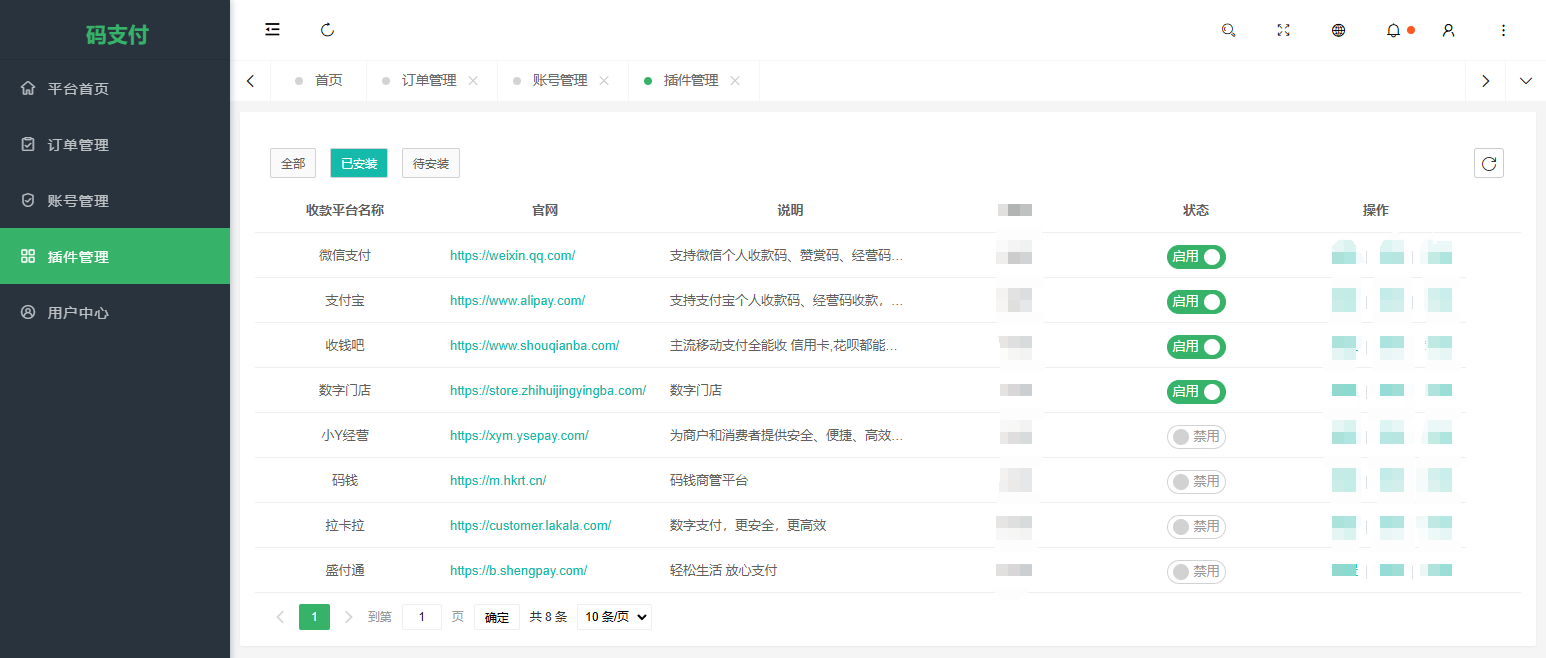
Task: Collapse the sidebar menu icon
Action: (272, 30)
